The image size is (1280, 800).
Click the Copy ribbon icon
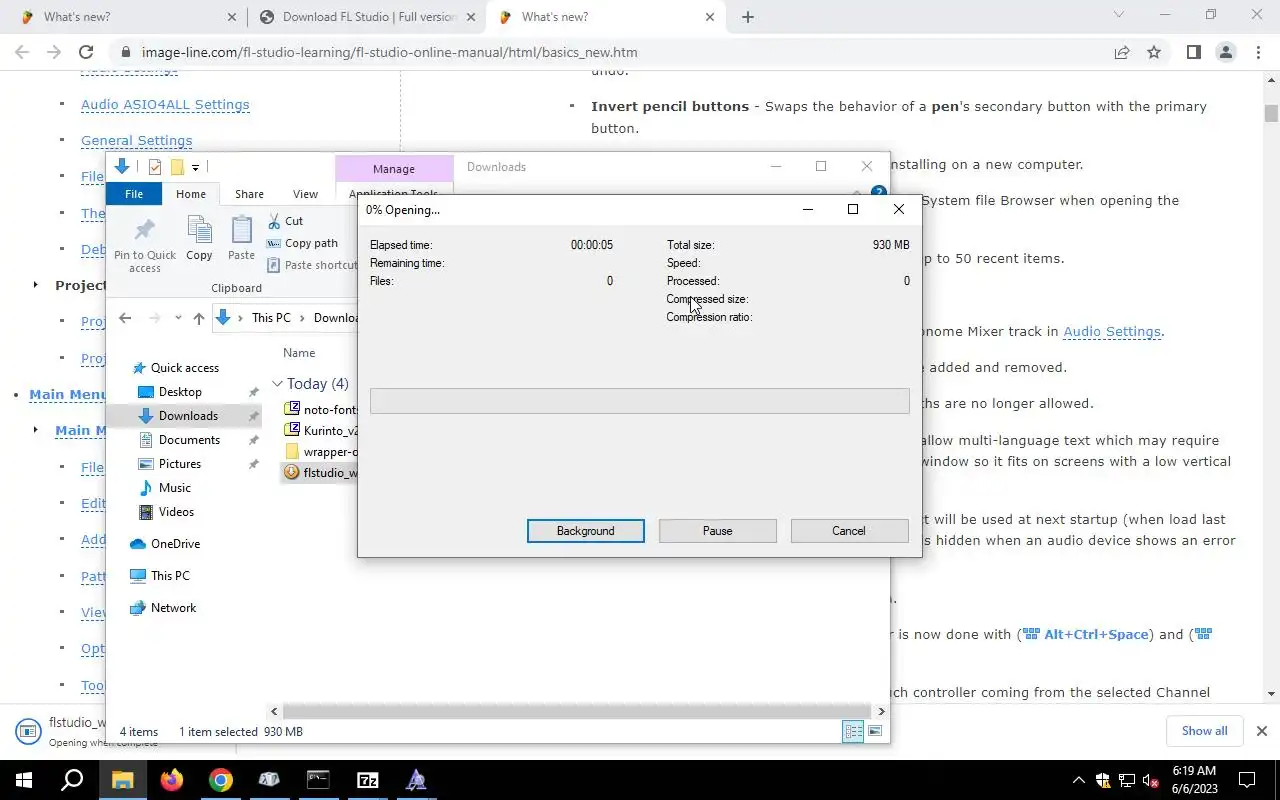[x=199, y=239]
